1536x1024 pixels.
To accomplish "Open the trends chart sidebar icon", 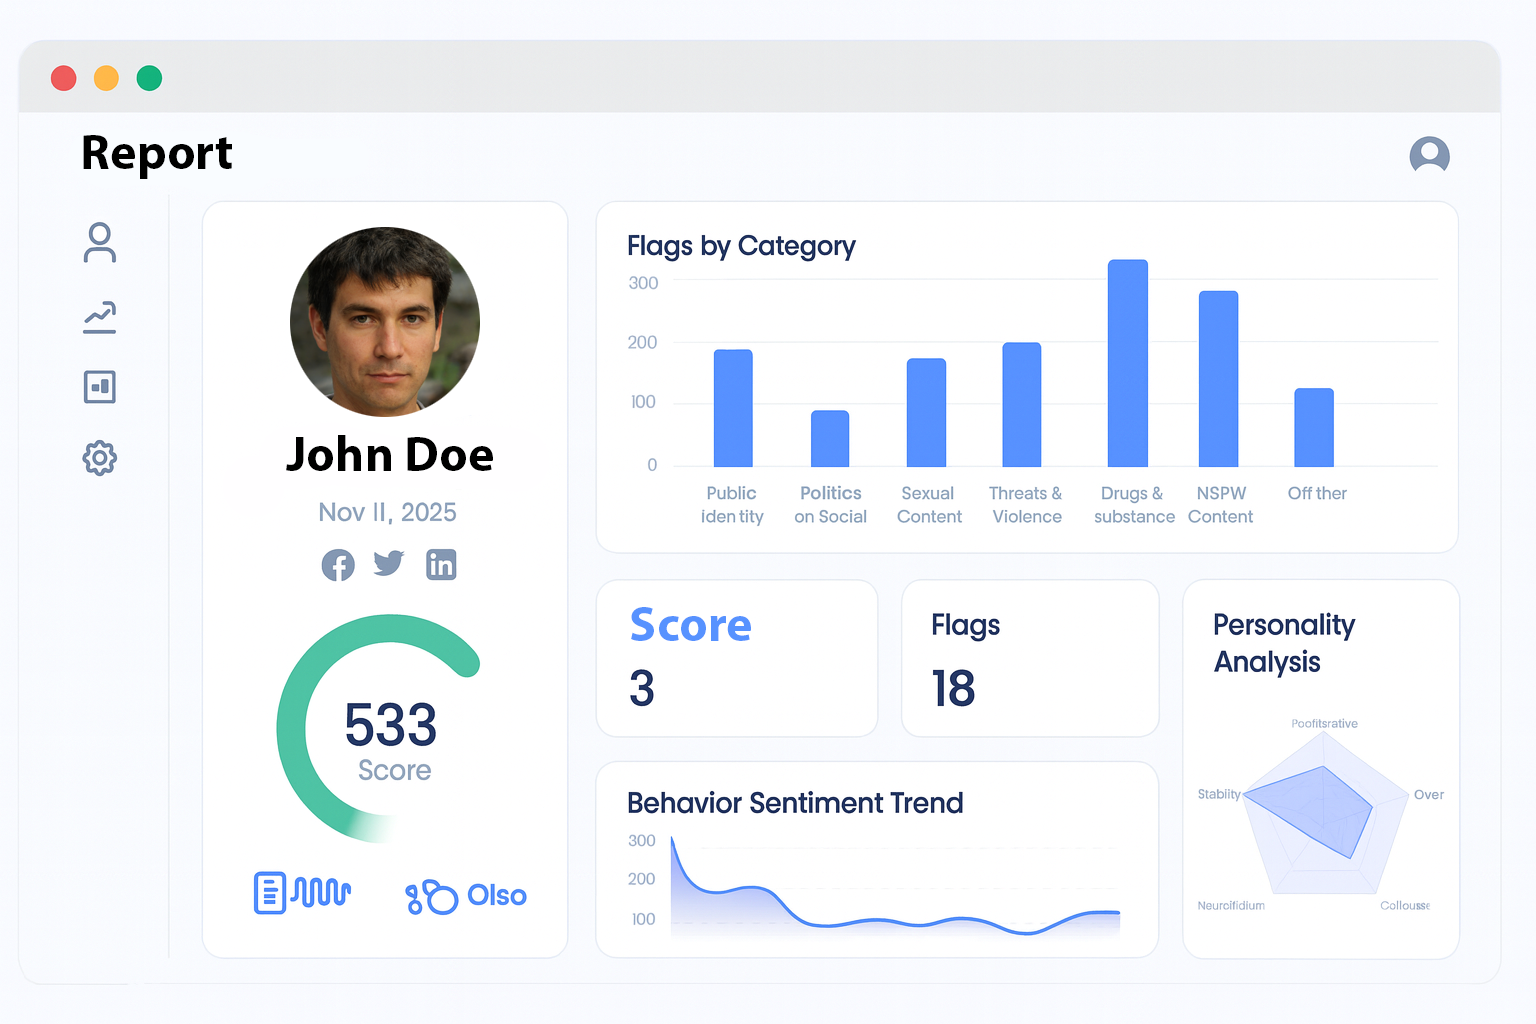I will click(x=100, y=317).
